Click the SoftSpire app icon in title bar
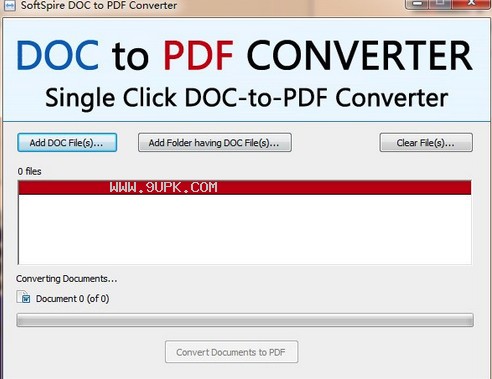The image size is (492, 379). click(x=9, y=5)
